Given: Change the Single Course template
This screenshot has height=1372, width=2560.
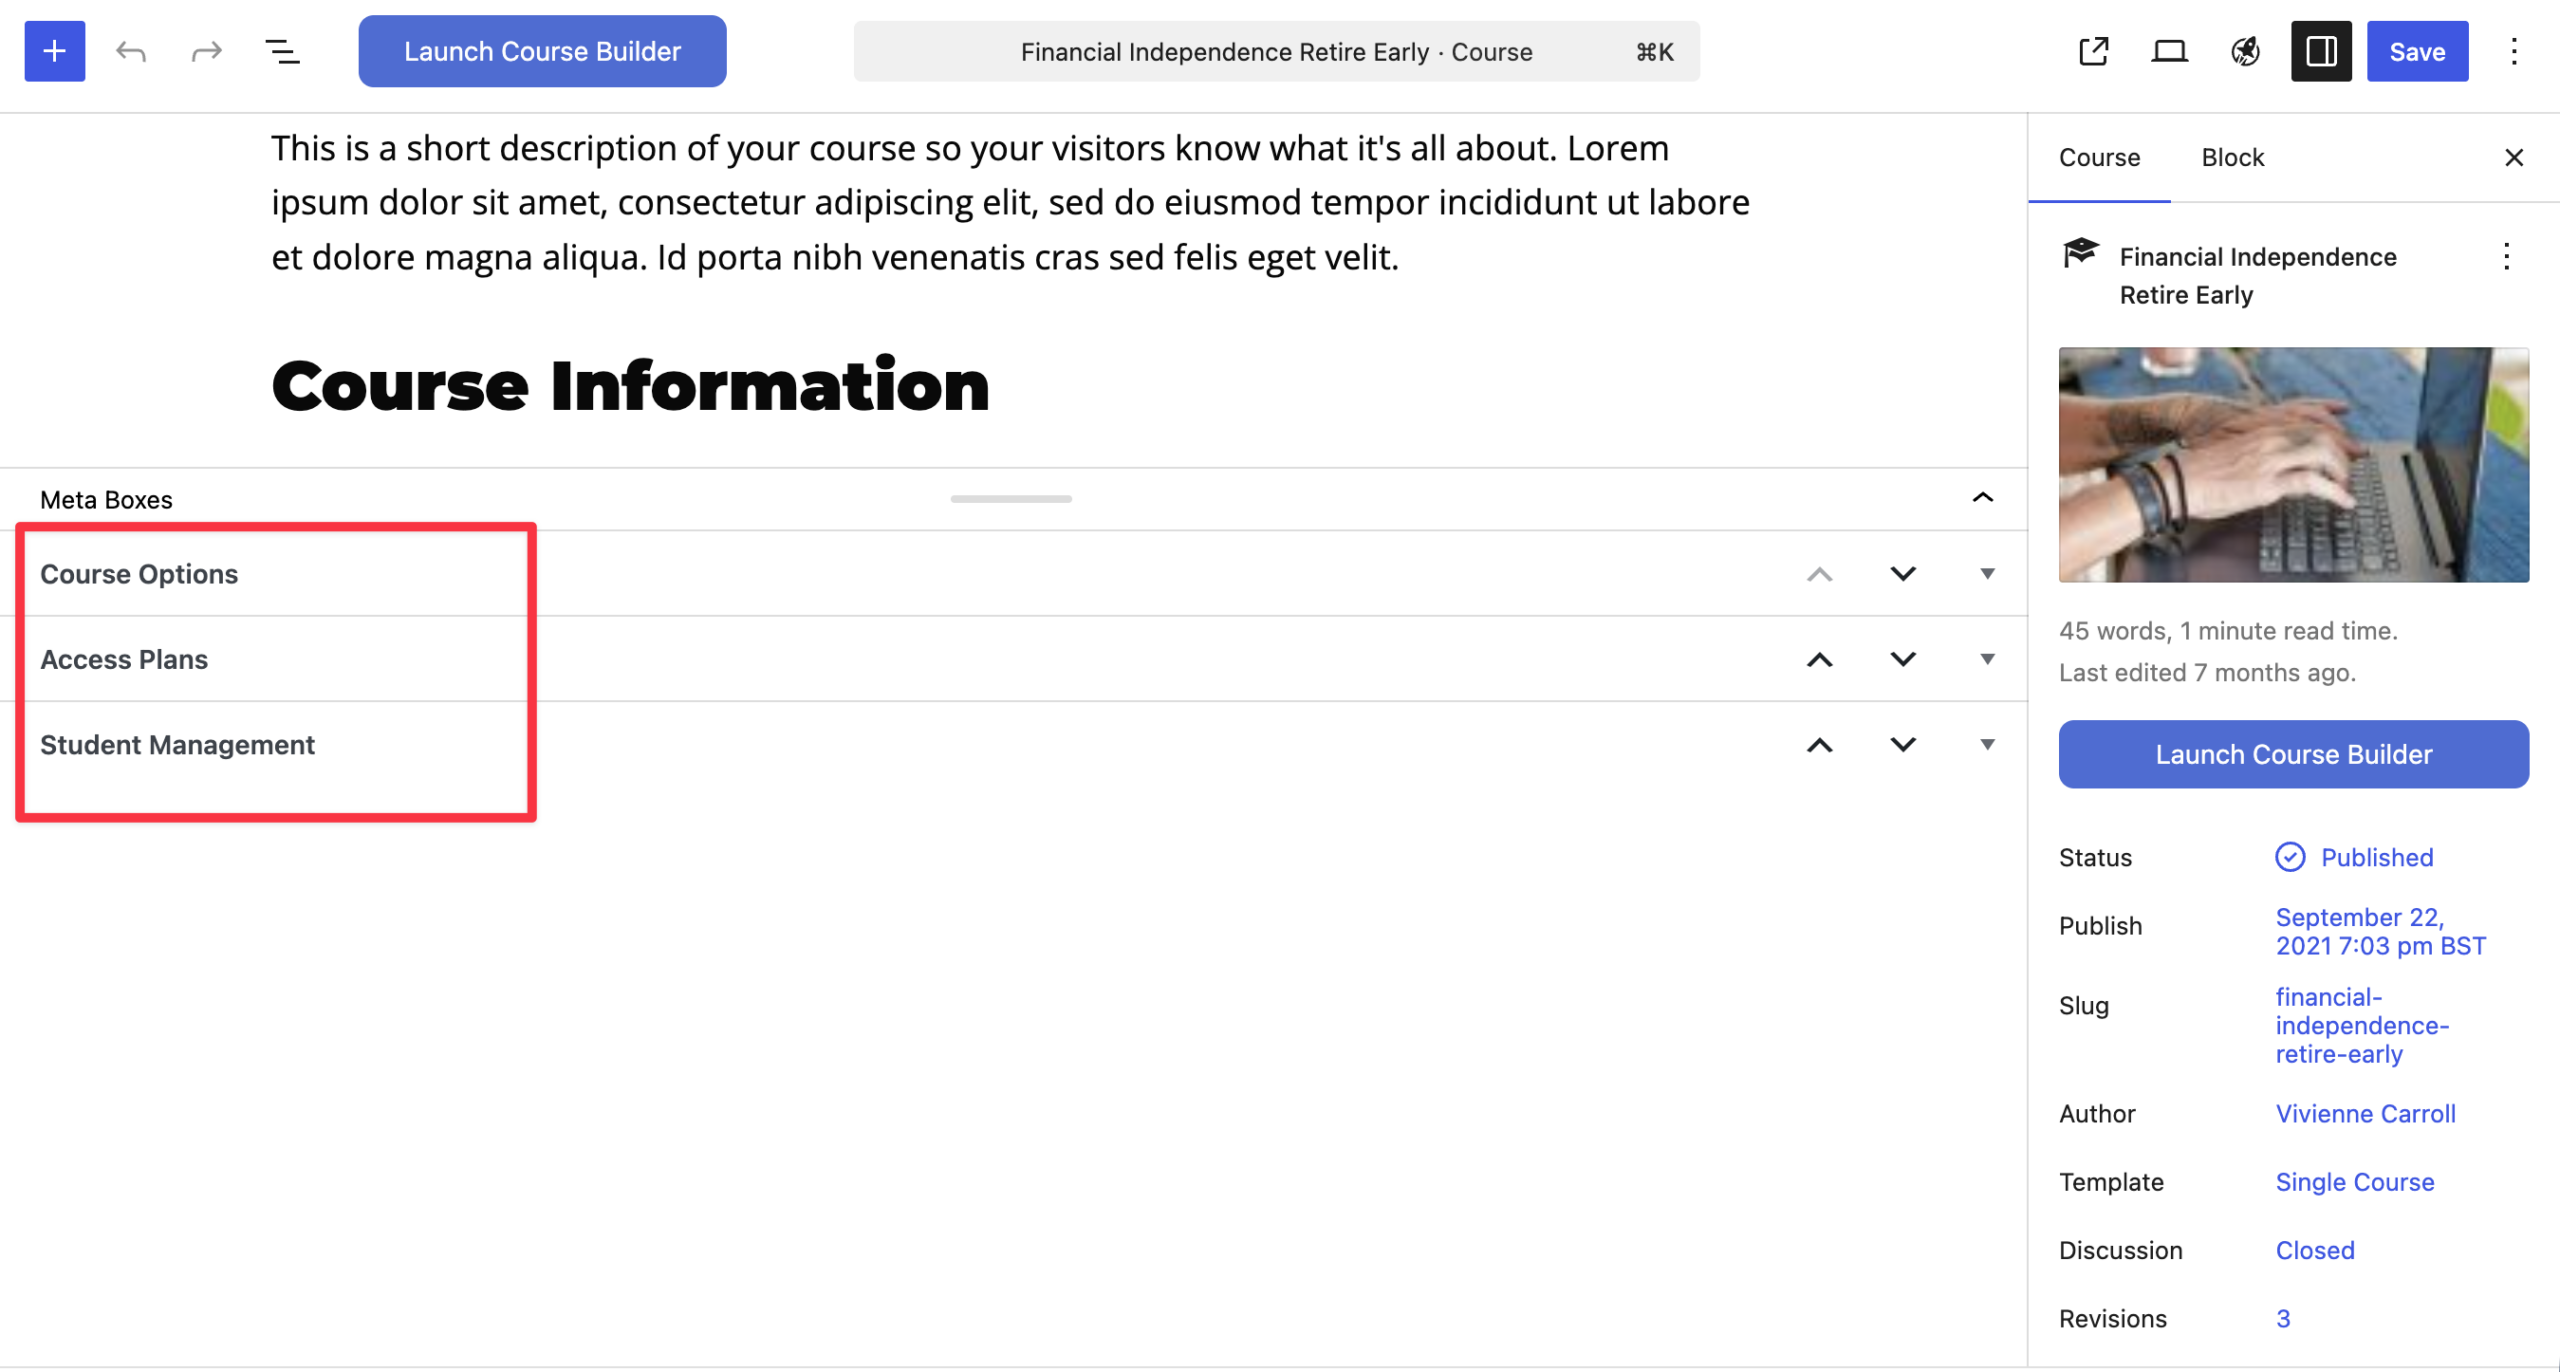Looking at the screenshot, I should [x=2354, y=1181].
